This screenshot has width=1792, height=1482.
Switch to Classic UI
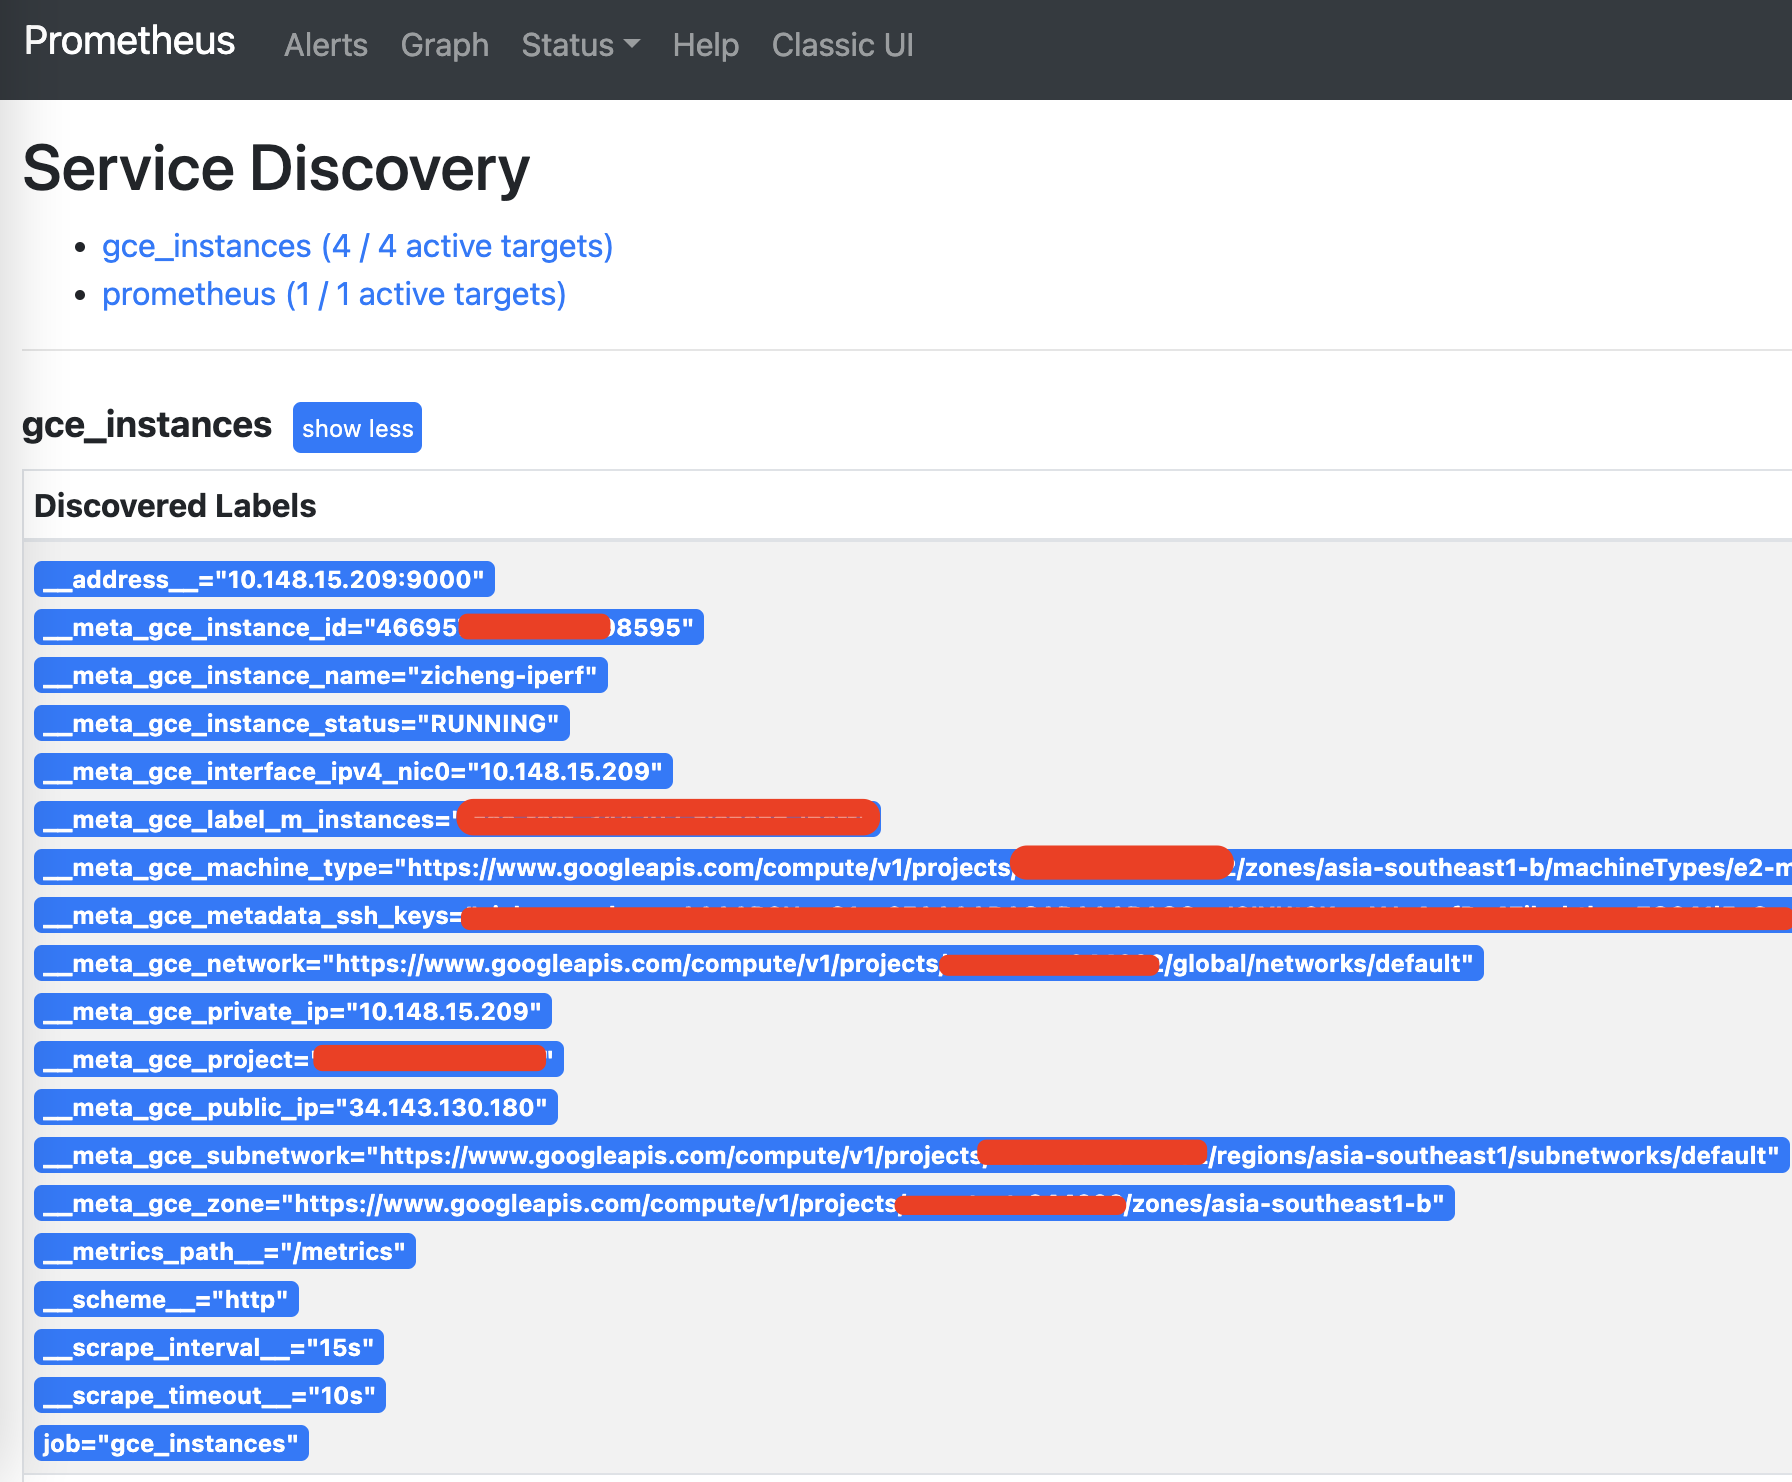tap(843, 45)
